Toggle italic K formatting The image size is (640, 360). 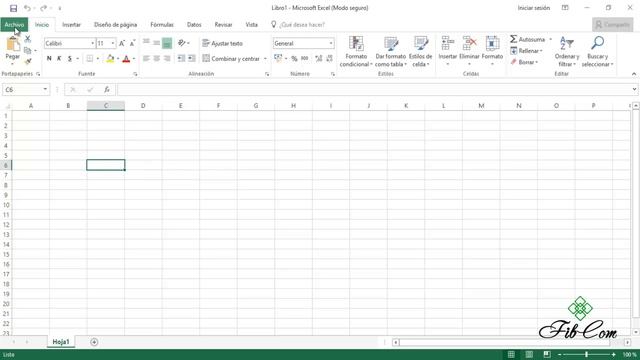[x=59, y=59]
